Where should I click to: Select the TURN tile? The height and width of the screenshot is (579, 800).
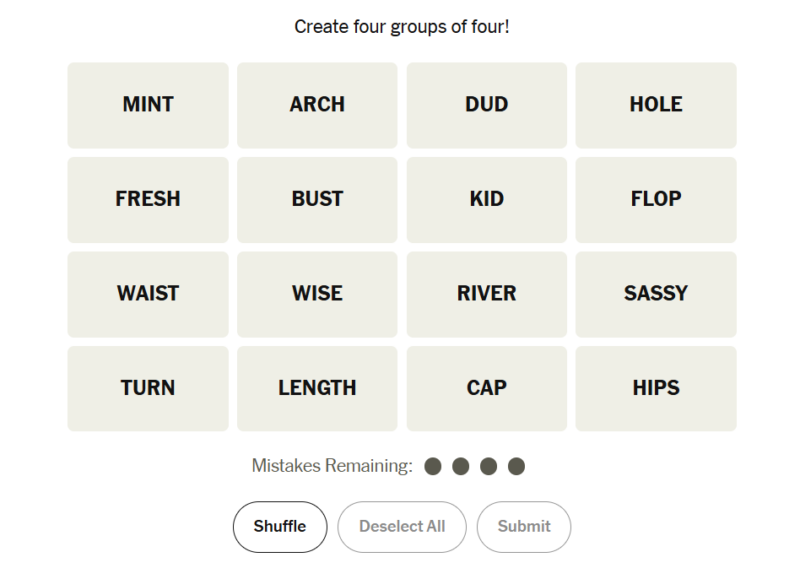[x=148, y=388]
